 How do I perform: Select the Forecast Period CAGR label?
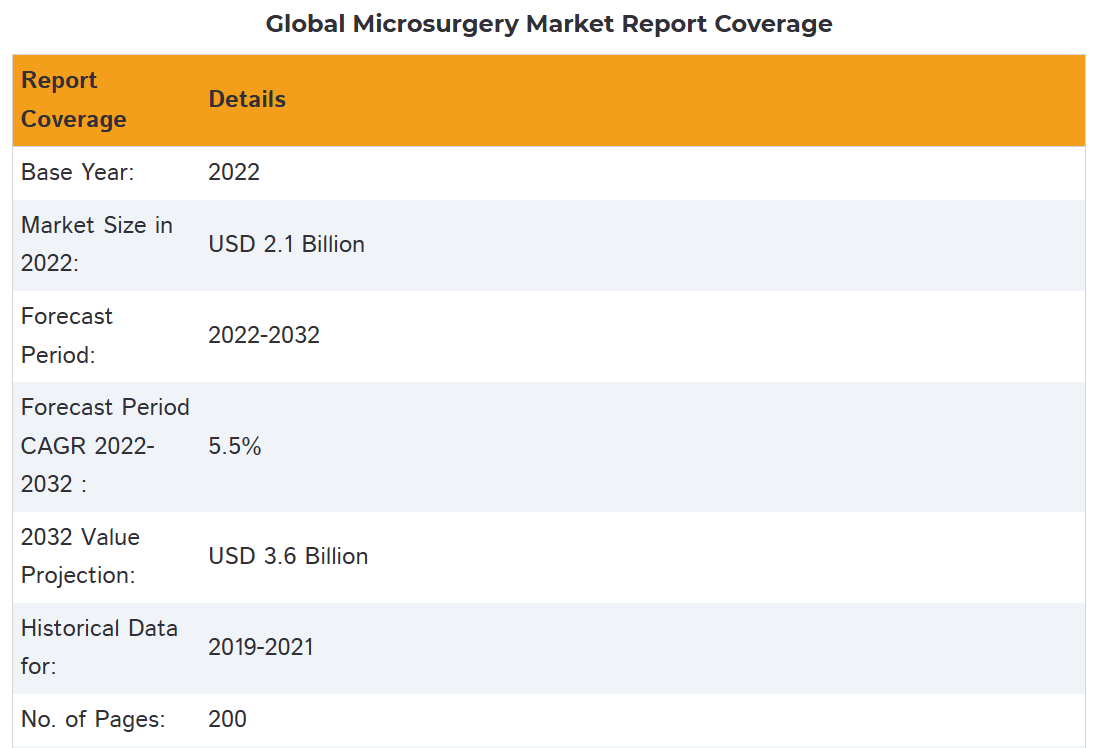coord(104,446)
